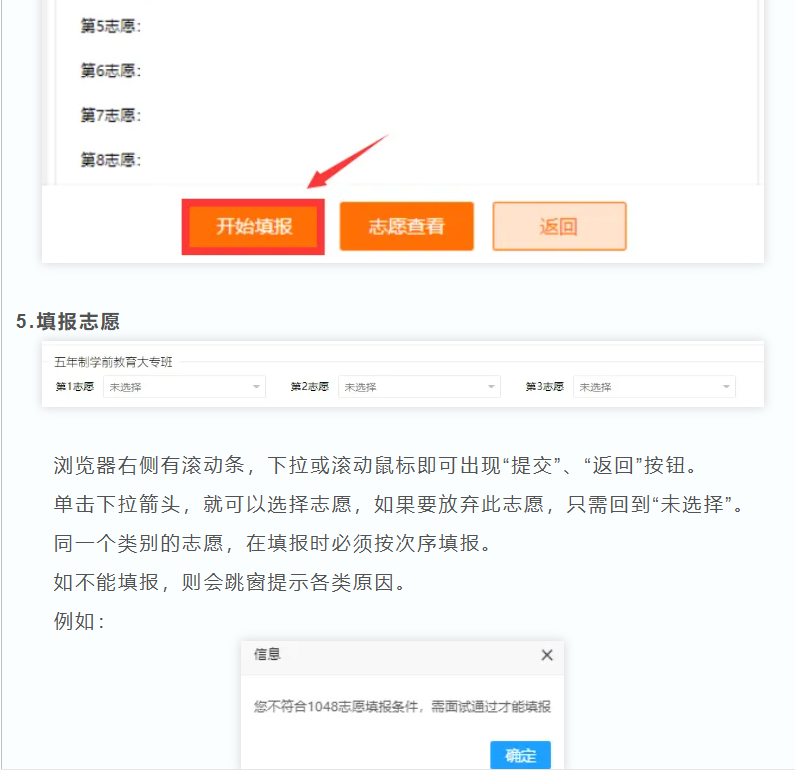
Task: Click the 5.填报志愿 section heading
Action: 68,321
